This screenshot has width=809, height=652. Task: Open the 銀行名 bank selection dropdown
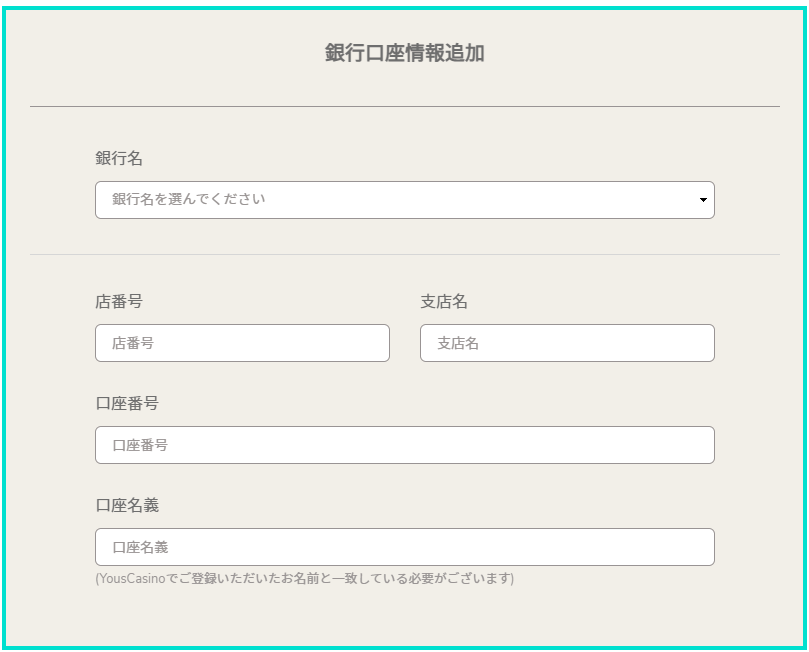[x=404, y=200]
